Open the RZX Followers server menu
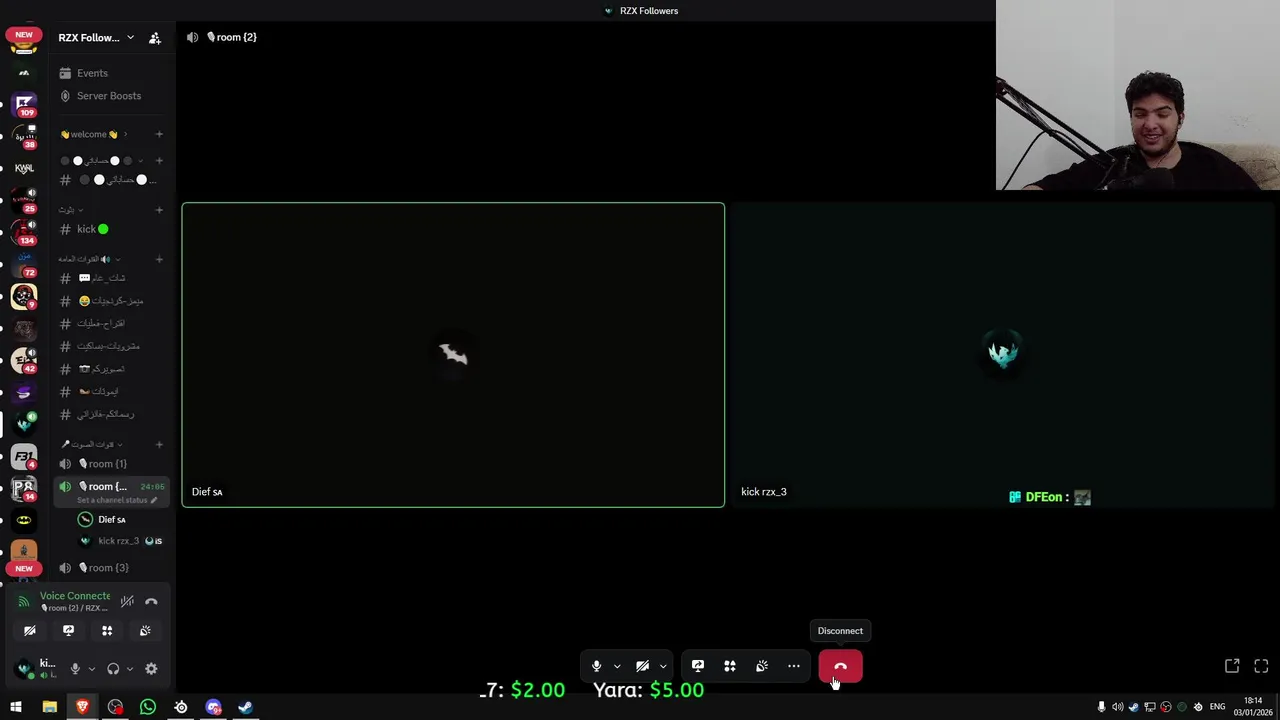This screenshot has width=1280, height=720. coord(96,38)
